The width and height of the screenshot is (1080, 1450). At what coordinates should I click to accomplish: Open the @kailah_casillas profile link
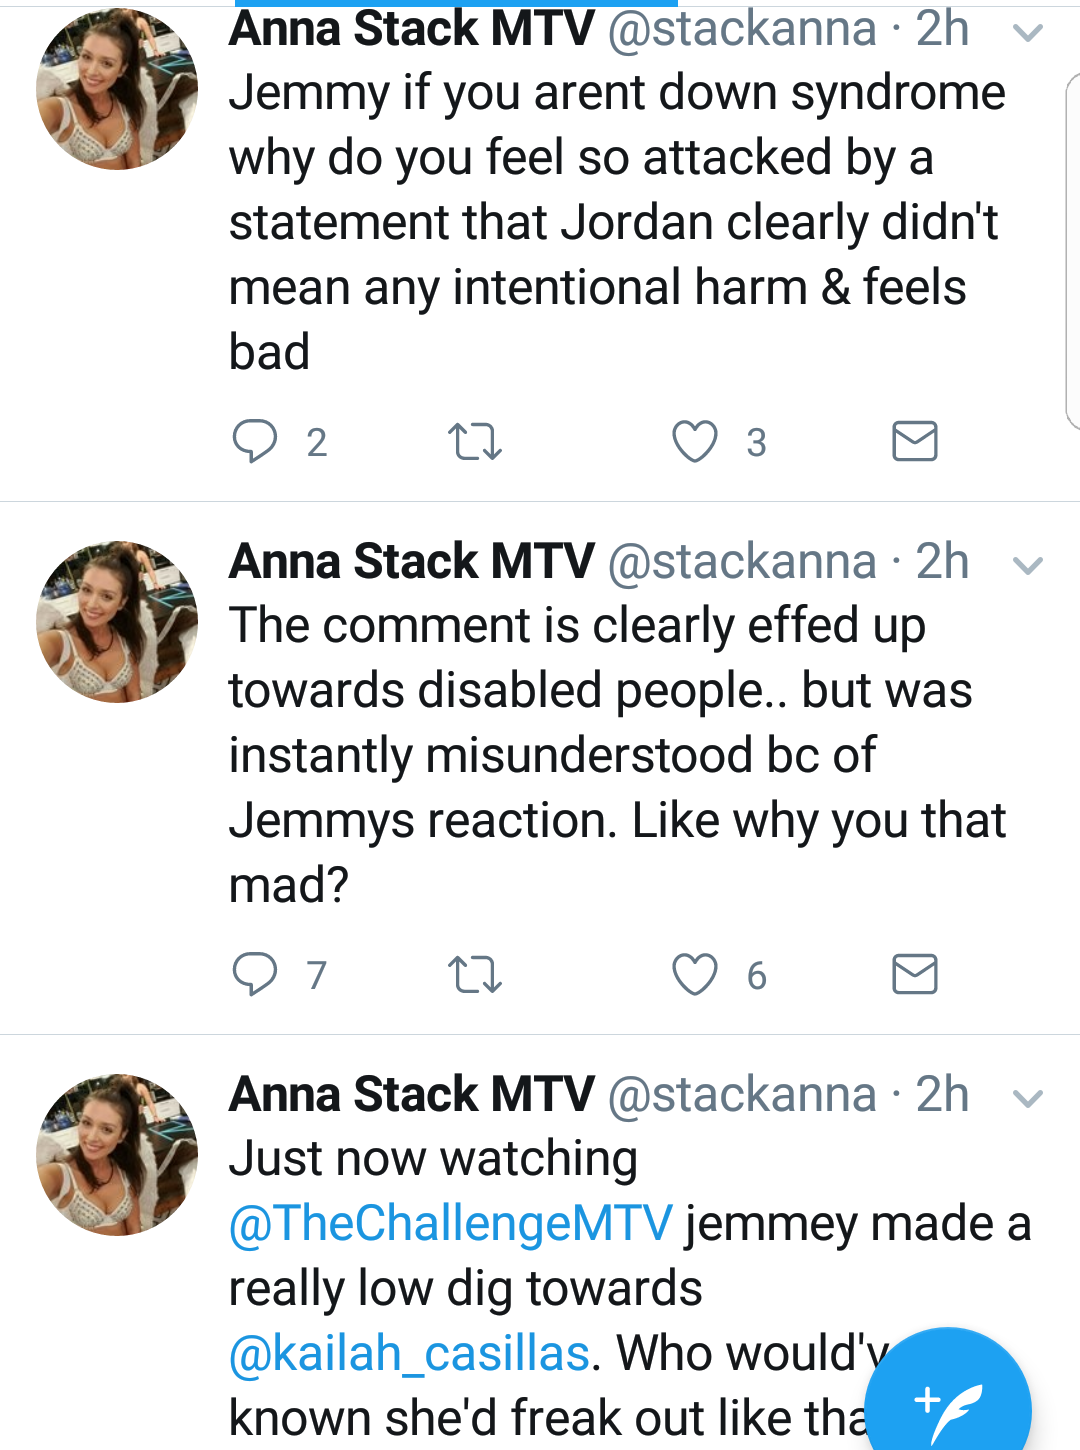coord(409,1353)
